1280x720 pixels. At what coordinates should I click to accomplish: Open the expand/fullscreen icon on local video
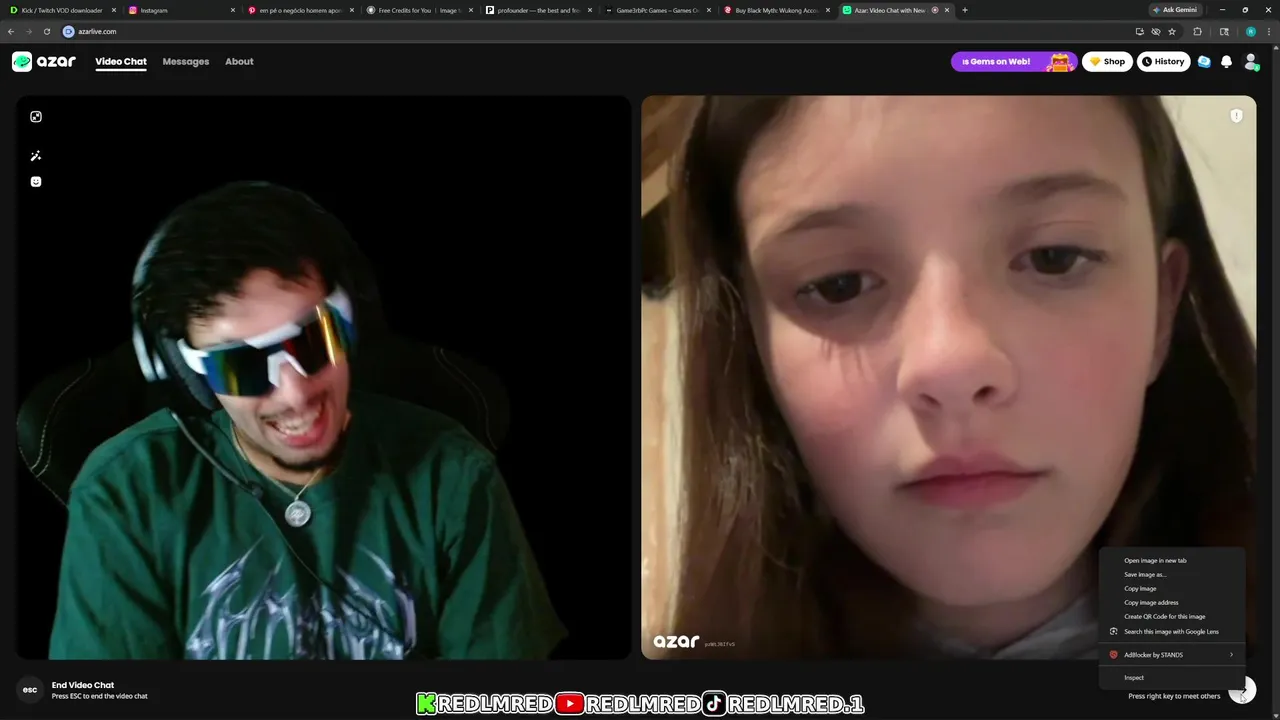[36, 117]
